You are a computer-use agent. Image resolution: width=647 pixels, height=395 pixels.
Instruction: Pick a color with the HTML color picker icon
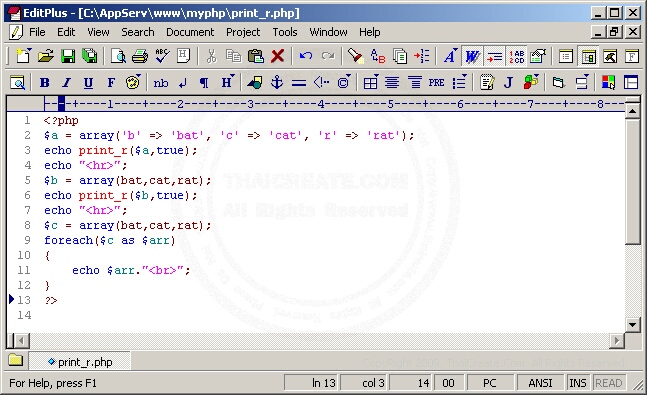tap(608, 83)
